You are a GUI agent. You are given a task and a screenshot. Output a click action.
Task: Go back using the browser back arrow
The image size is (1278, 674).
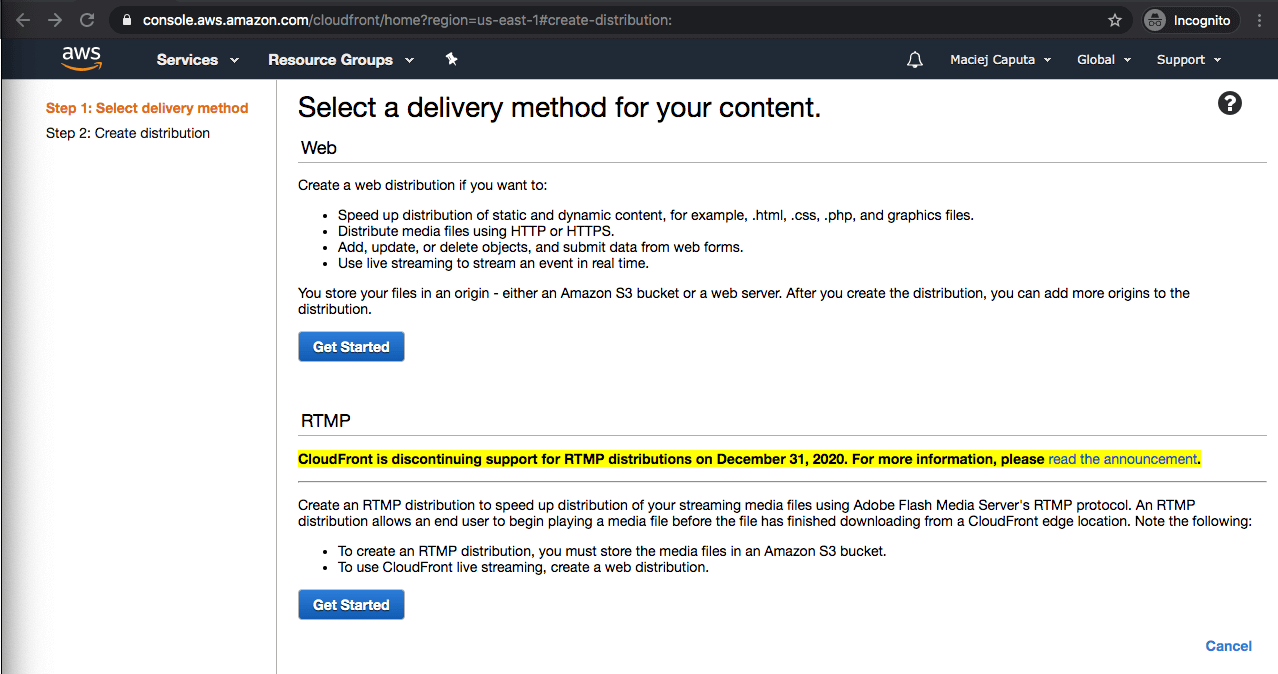24,20
